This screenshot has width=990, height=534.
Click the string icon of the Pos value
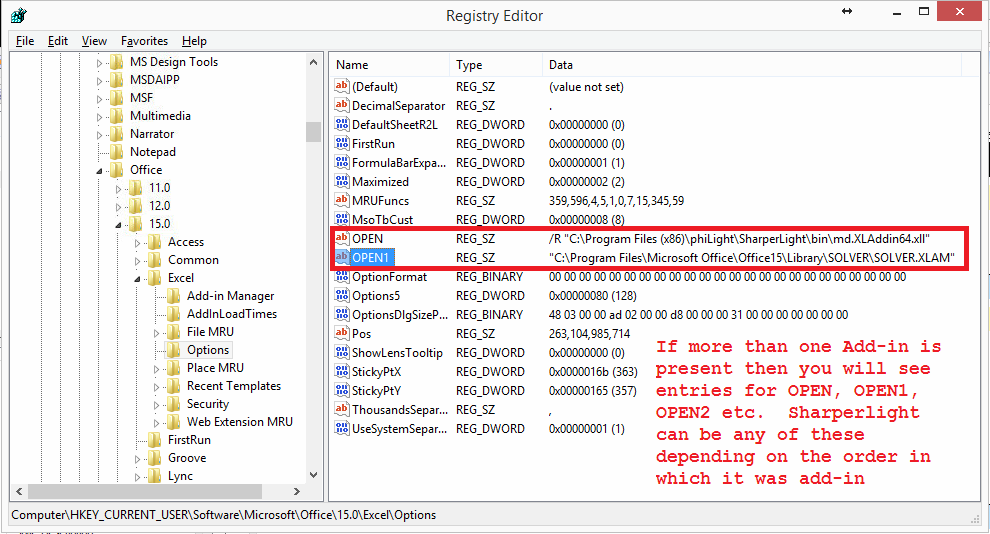[x=342, y=333]
